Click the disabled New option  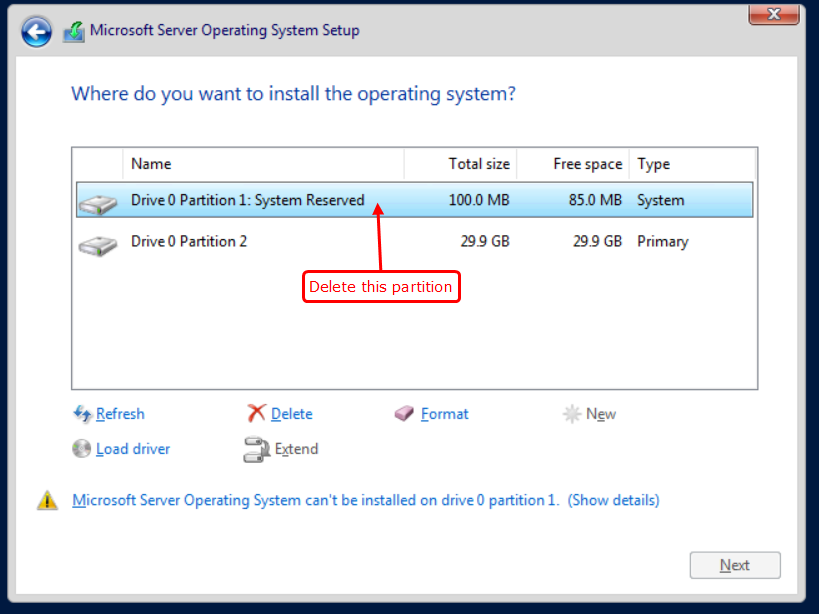[601, 414]
